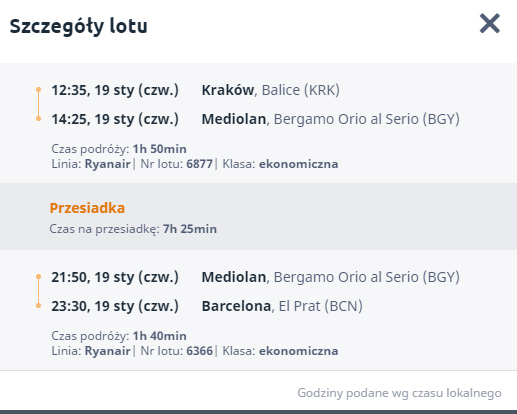Click flight number 6877
Screen dimensions: 517x414
point(199,164)
